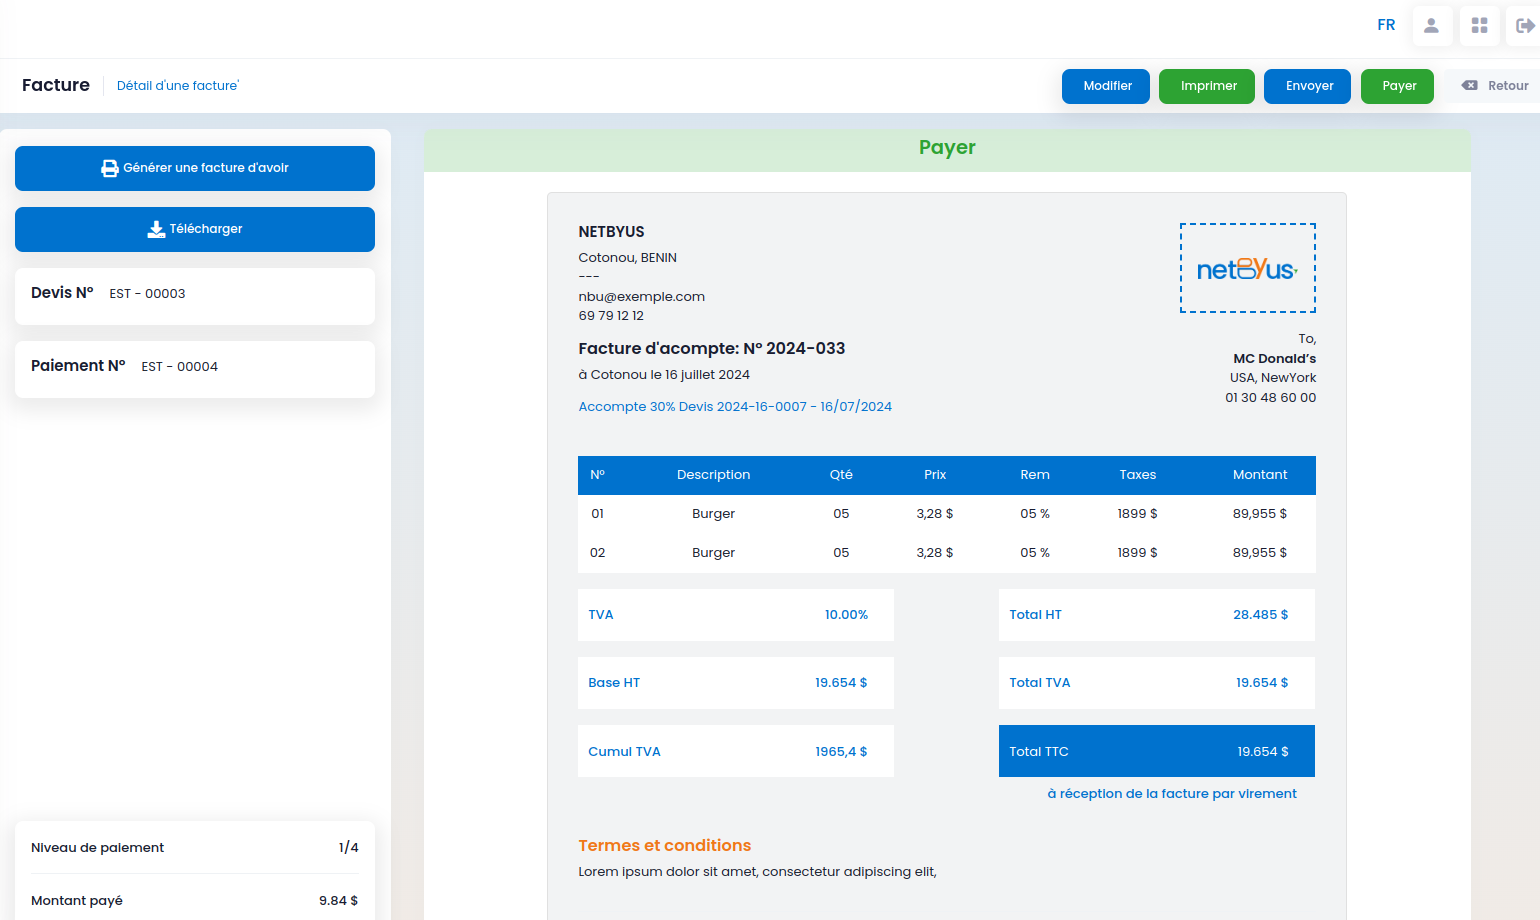This screenshot has width=1540, height=920.
Task: Click the logout icon
Action: (1524, 26)
